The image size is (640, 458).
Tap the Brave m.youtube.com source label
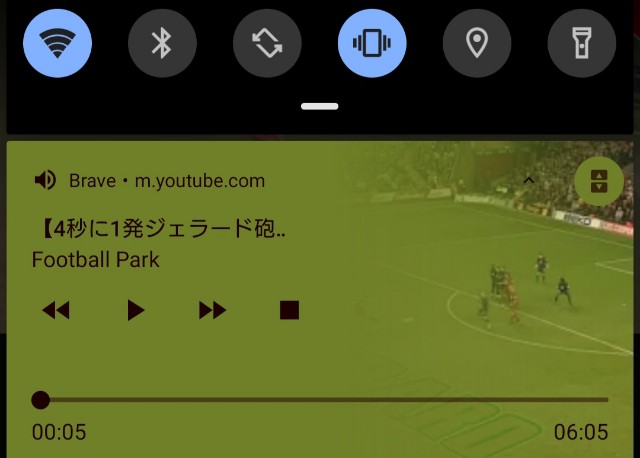click(x=167, y=181)
